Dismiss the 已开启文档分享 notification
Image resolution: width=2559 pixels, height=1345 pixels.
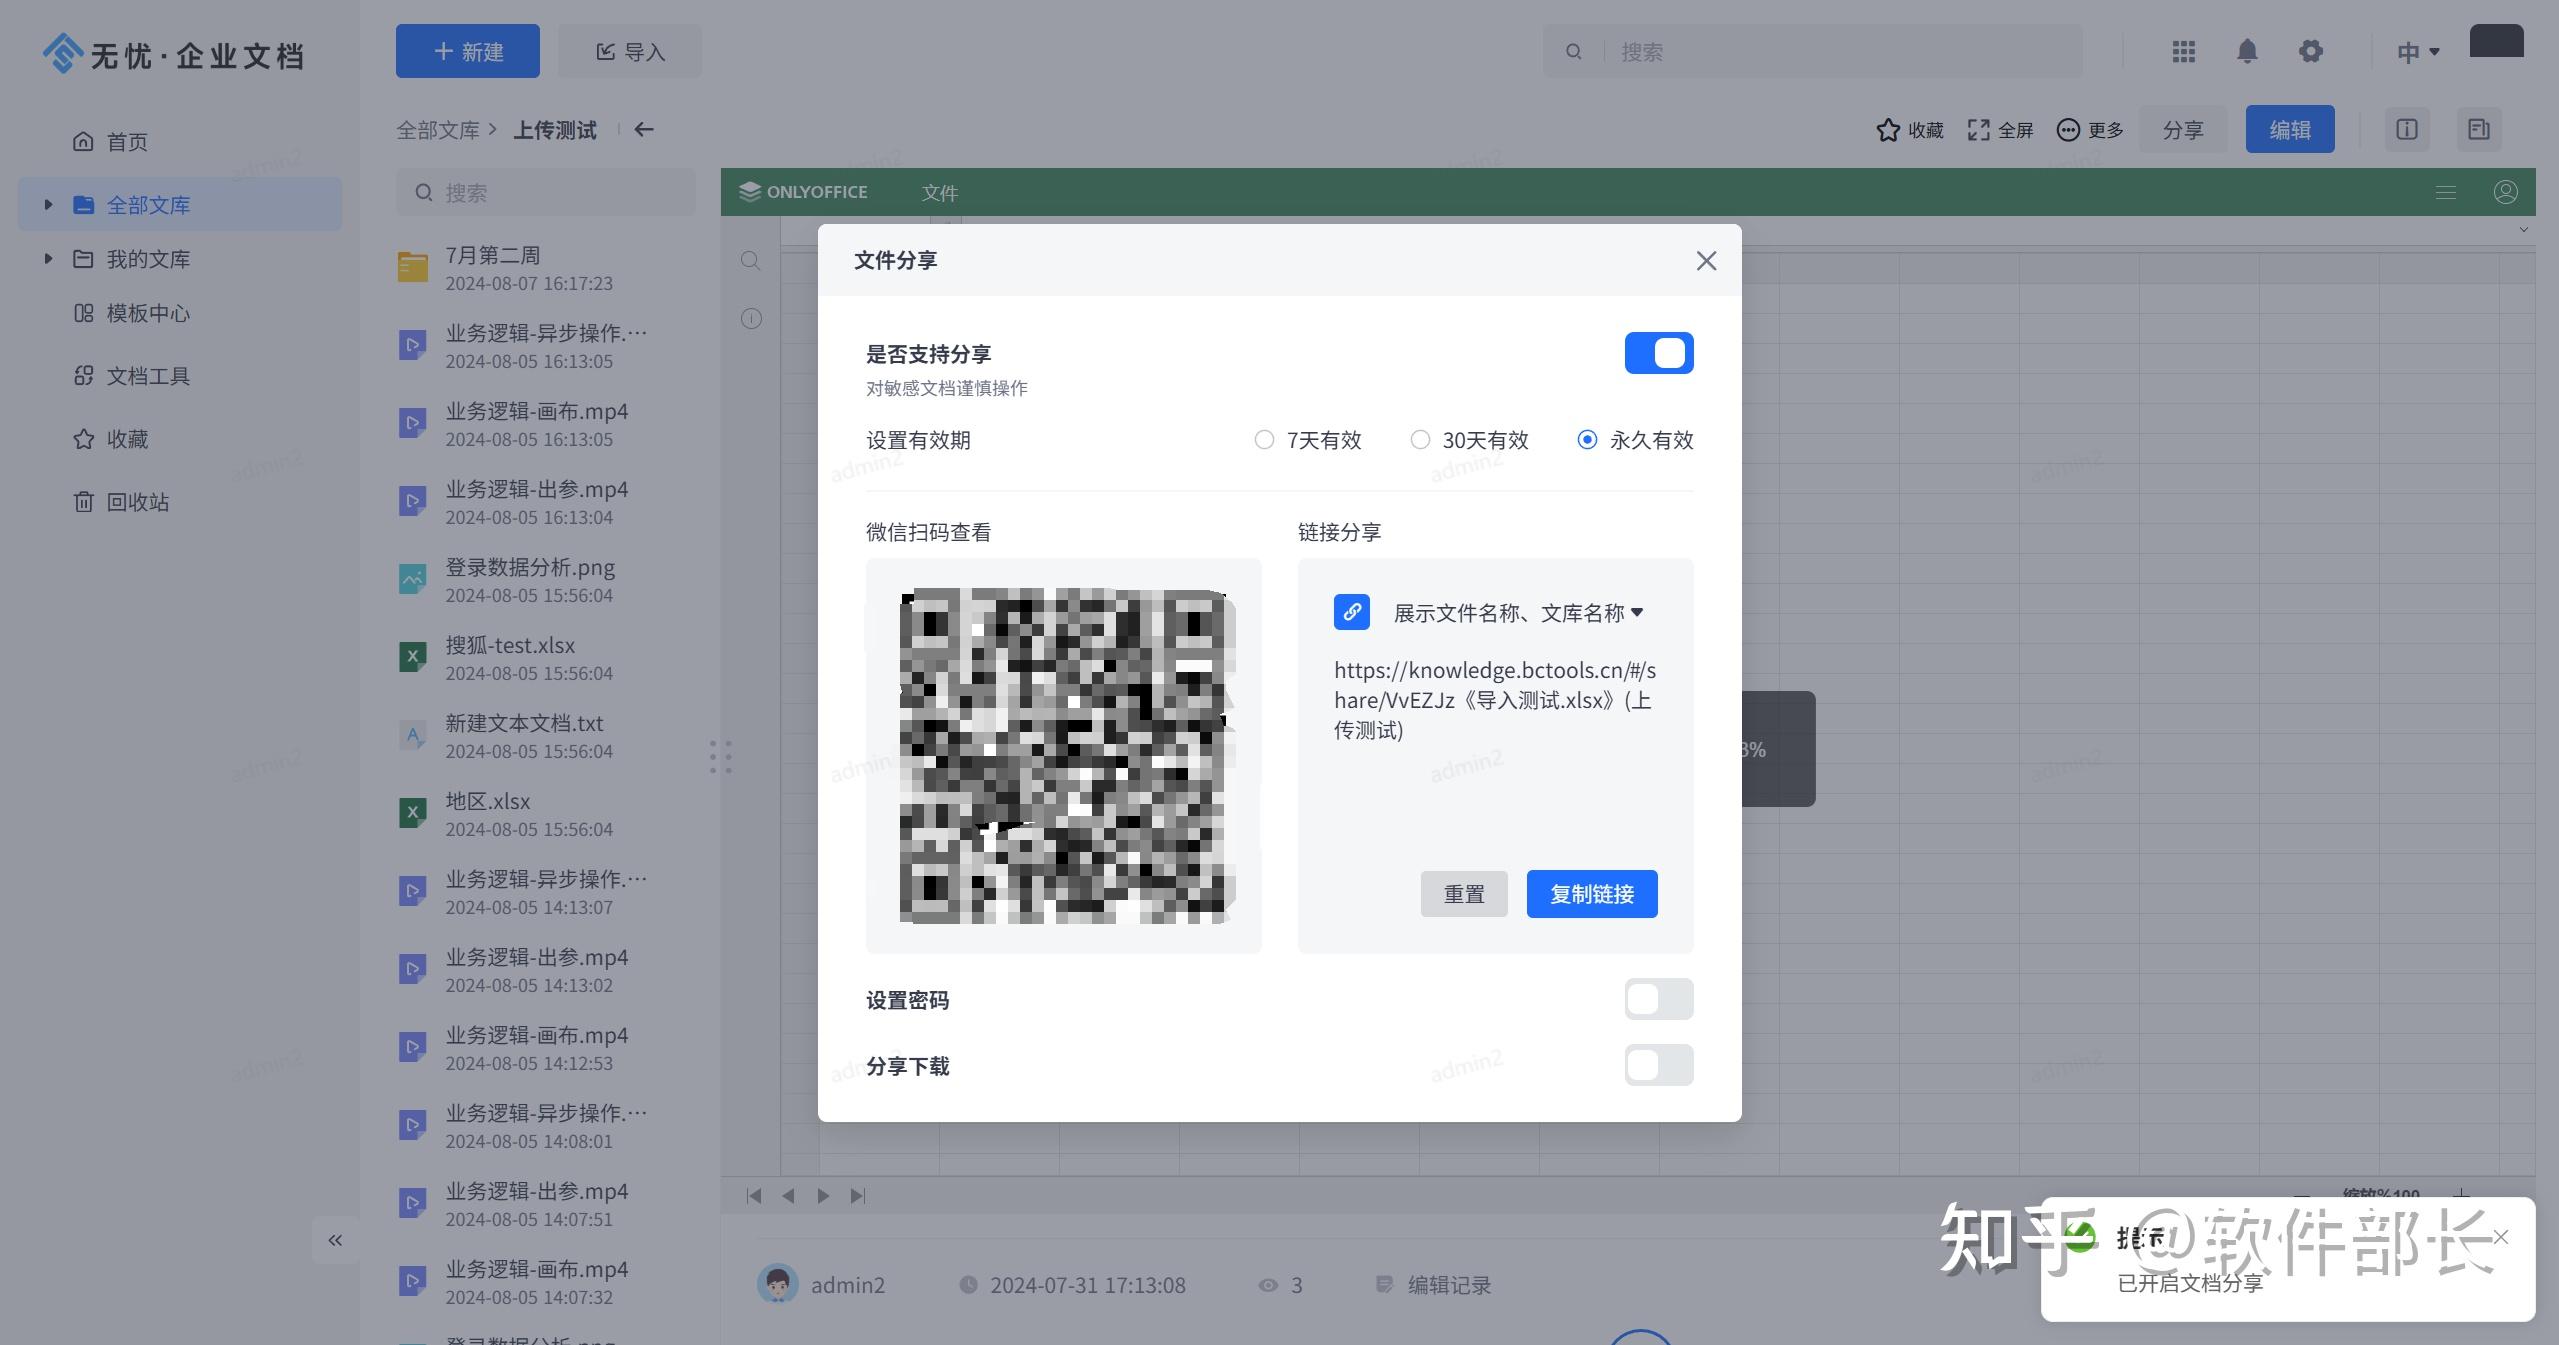click(x=2501, y=1237)
